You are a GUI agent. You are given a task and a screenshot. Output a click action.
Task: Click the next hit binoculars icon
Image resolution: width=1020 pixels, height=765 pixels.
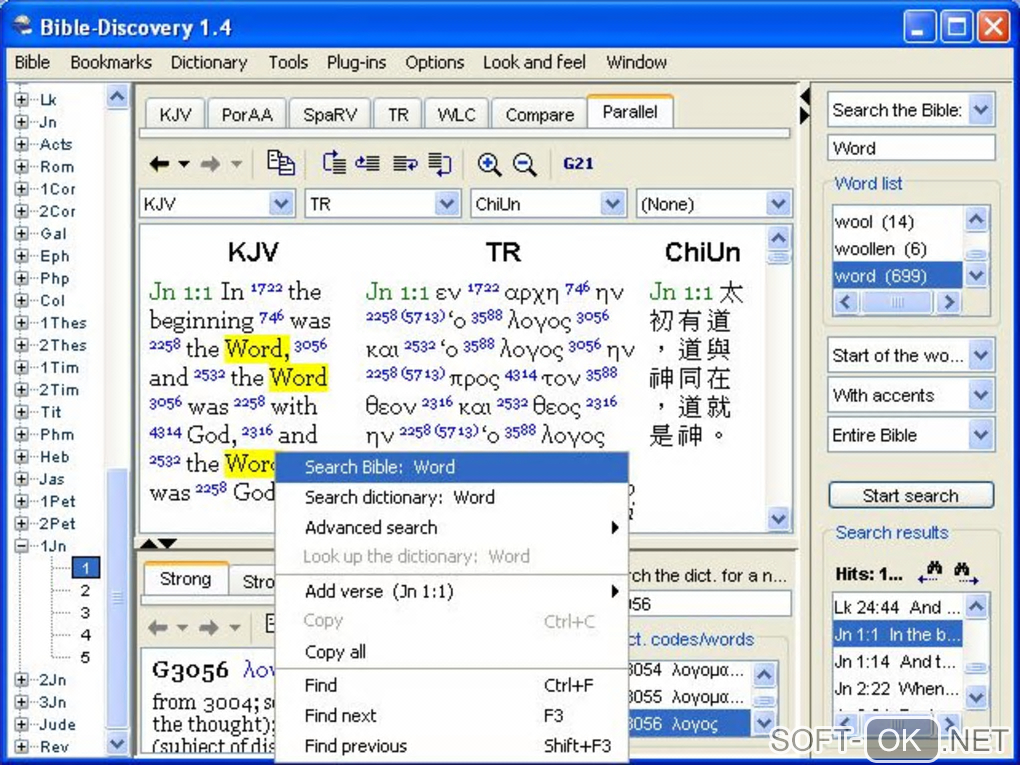pos(965,572)
